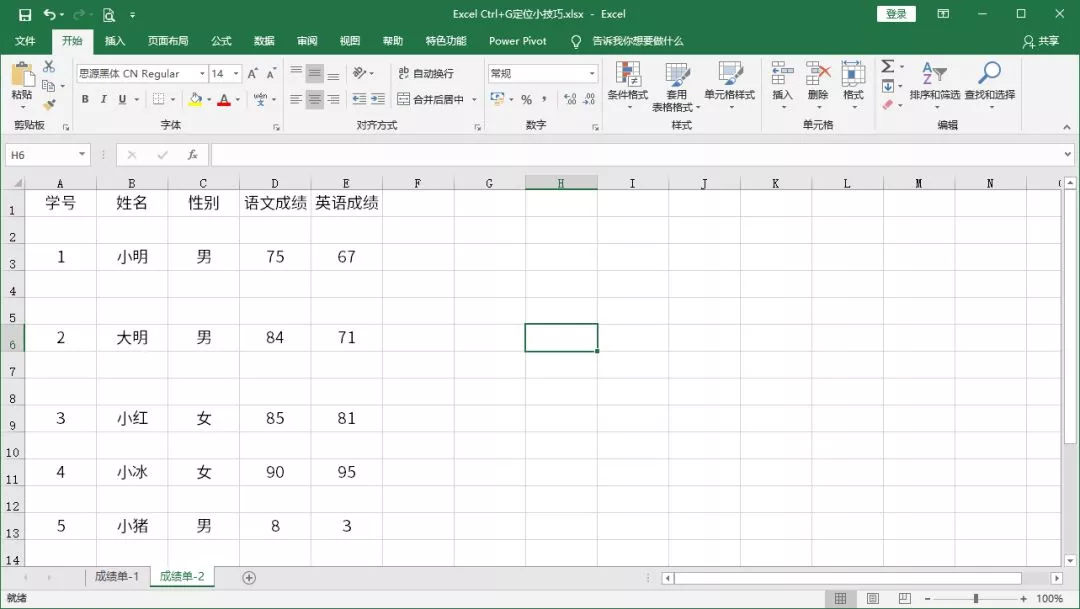This screenshot has height=609, width=1080.
Task: Open the 公式 ribbon tab
Action: tap(221, 41)
